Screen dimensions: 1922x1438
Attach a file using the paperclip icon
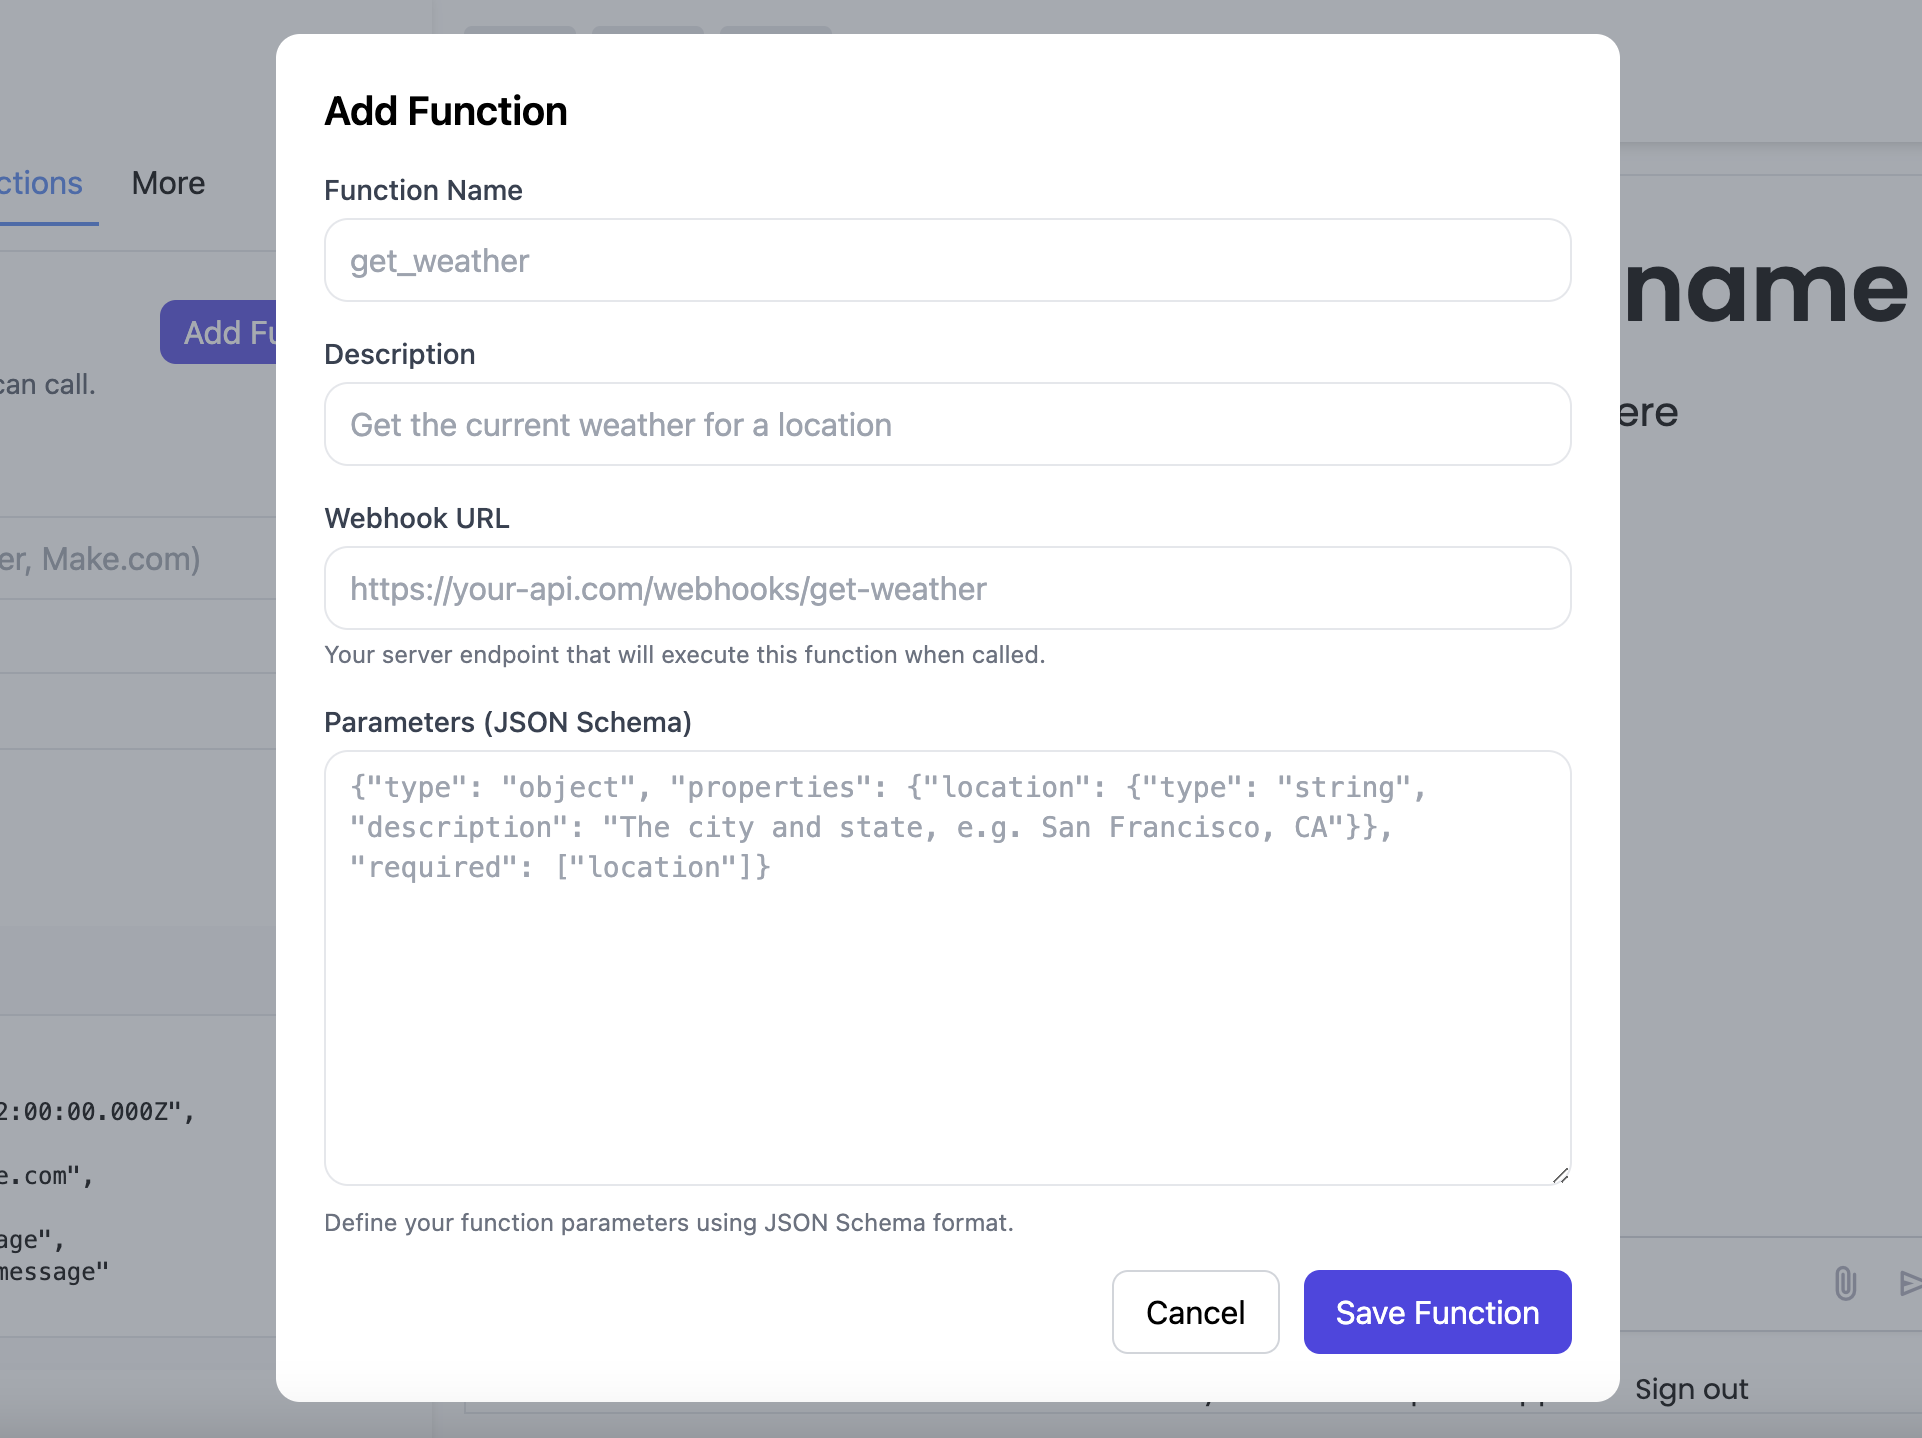click(x=1845, y=1284)
